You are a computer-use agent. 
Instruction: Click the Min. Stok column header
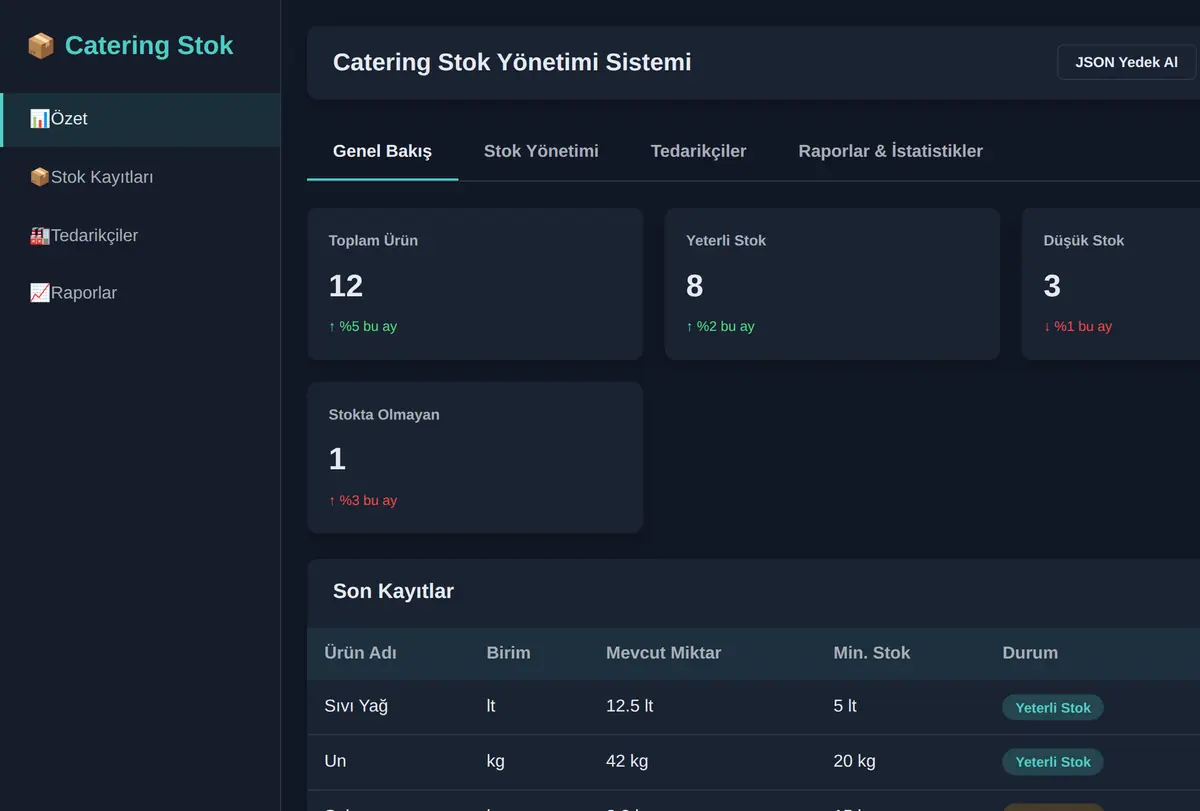[x=872, y=653]
